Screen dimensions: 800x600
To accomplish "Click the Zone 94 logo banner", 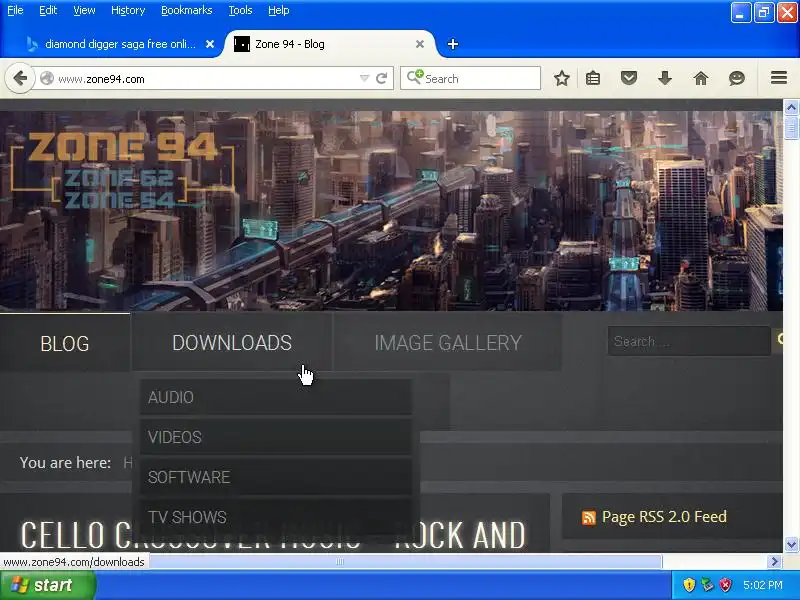I will (121, 169).
